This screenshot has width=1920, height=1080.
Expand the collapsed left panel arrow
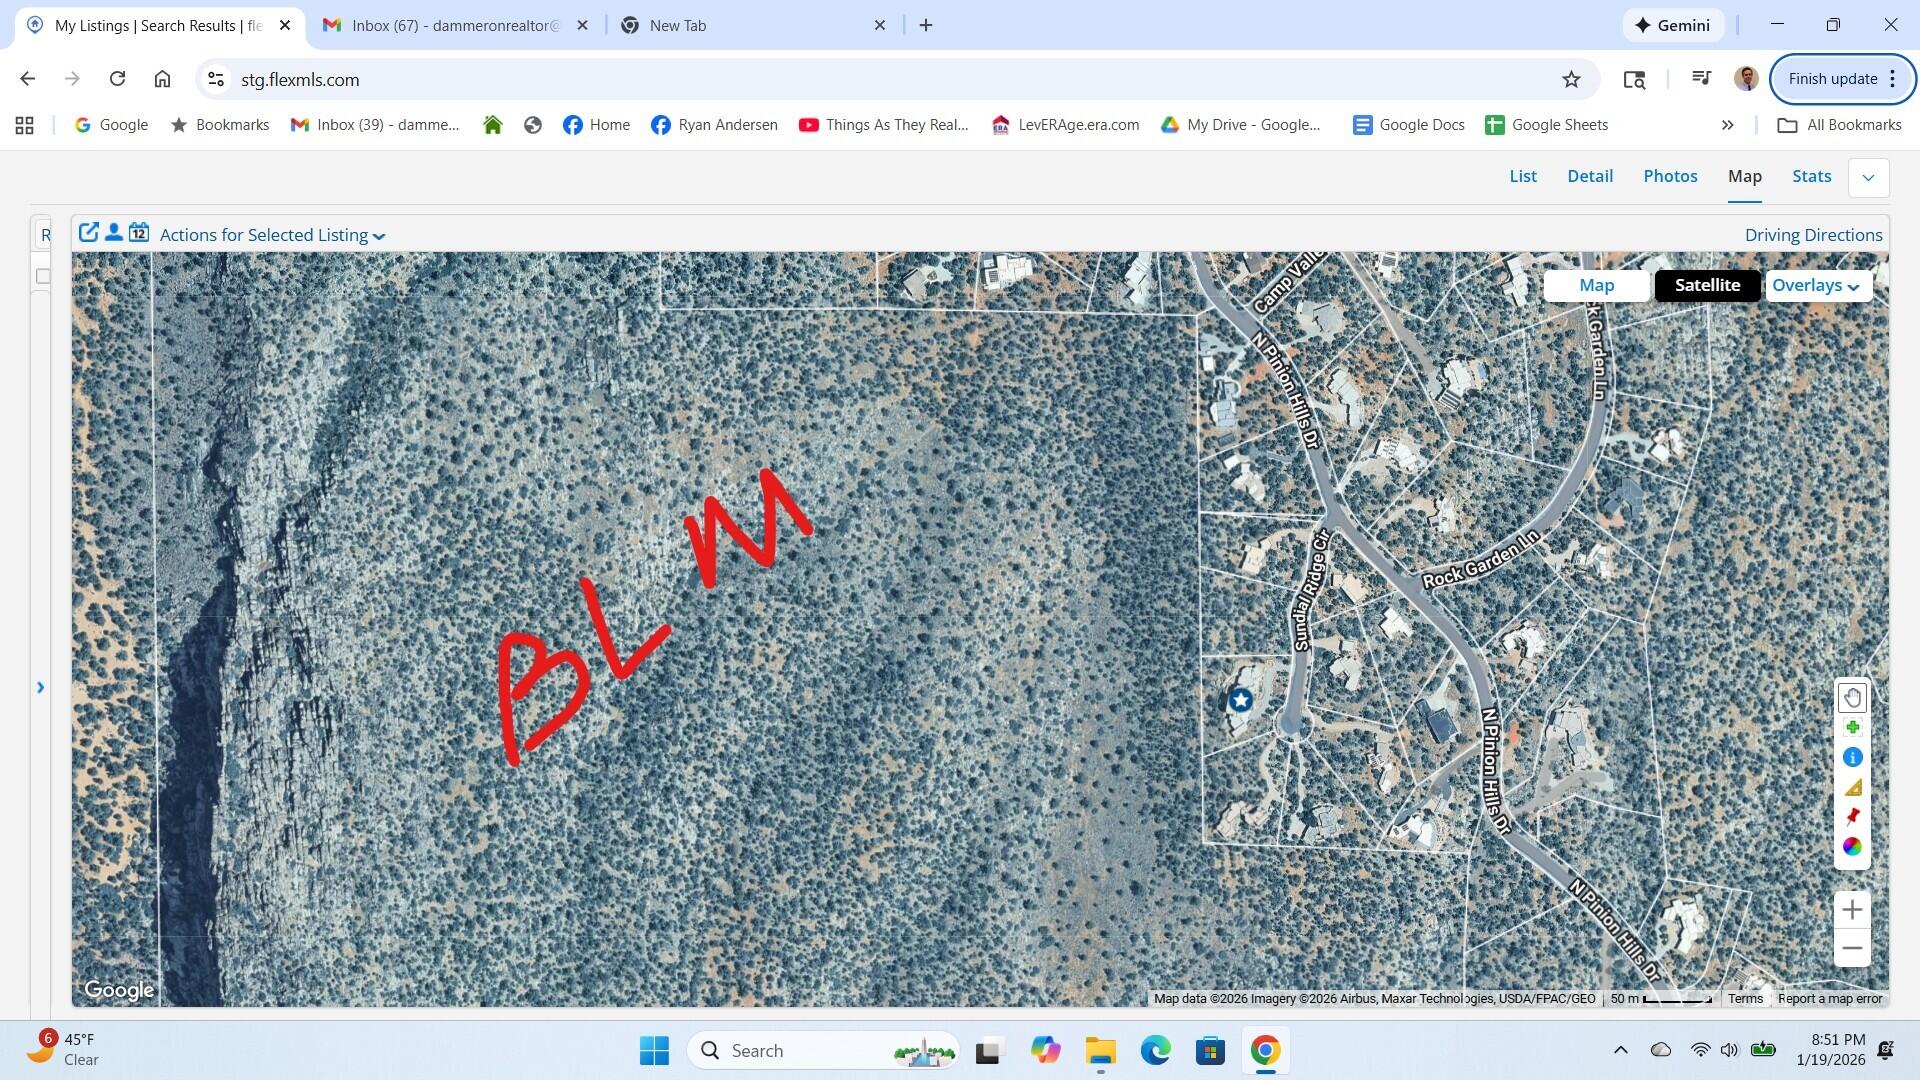(41, 688)
